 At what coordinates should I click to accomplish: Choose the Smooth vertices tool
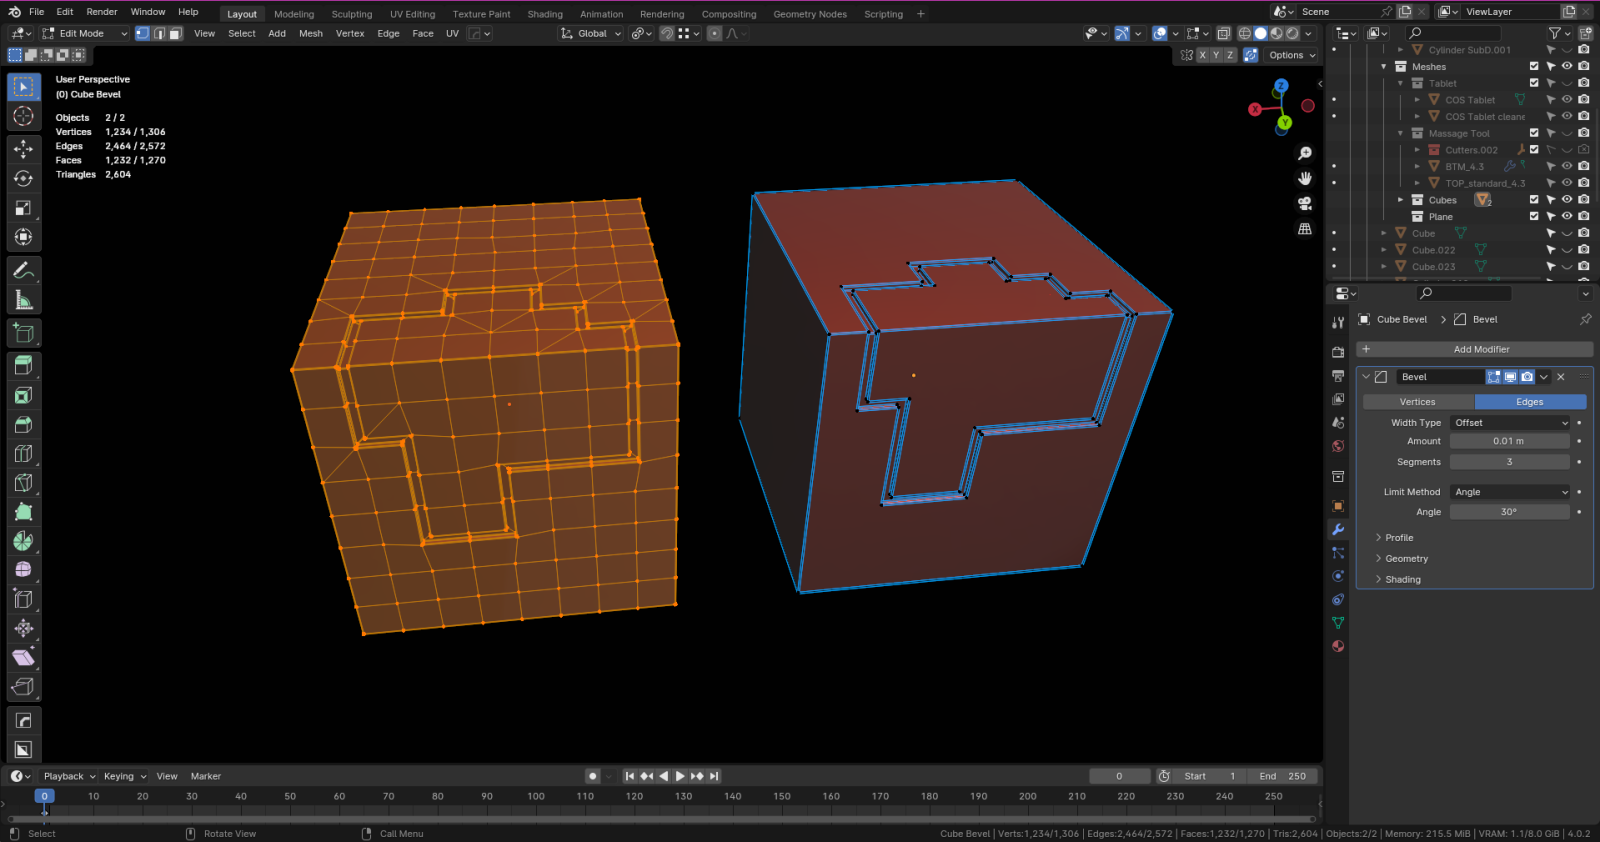(24, 570)
